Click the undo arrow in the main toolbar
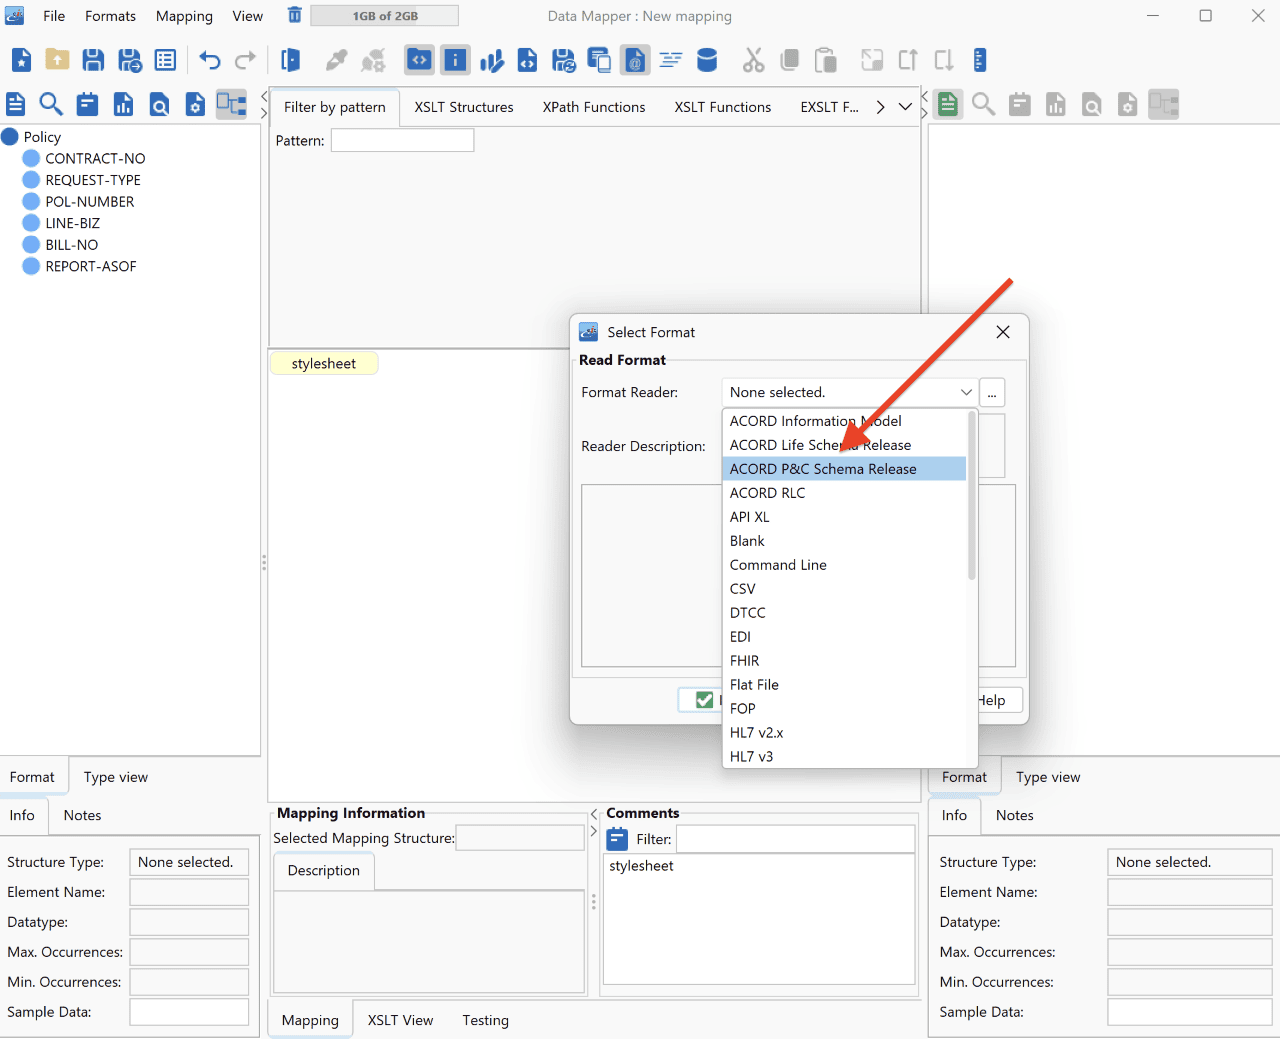 click(209, 60)
